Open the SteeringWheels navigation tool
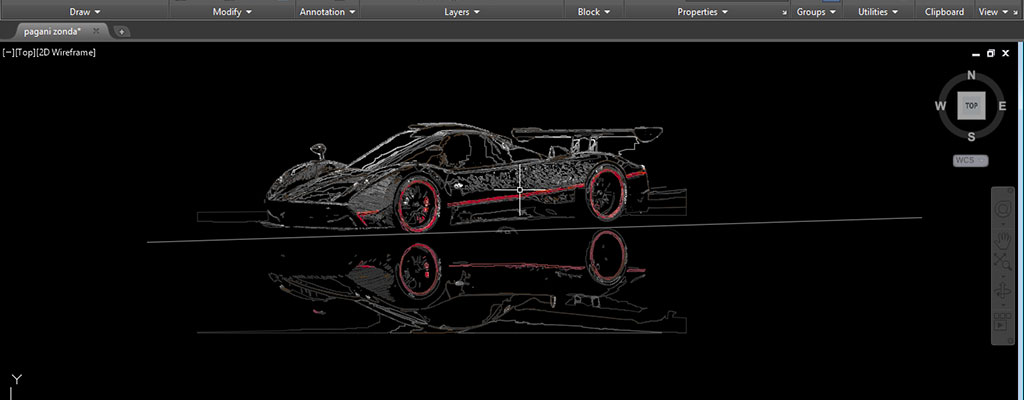 pyautogui.click(x=1002, y=210)
